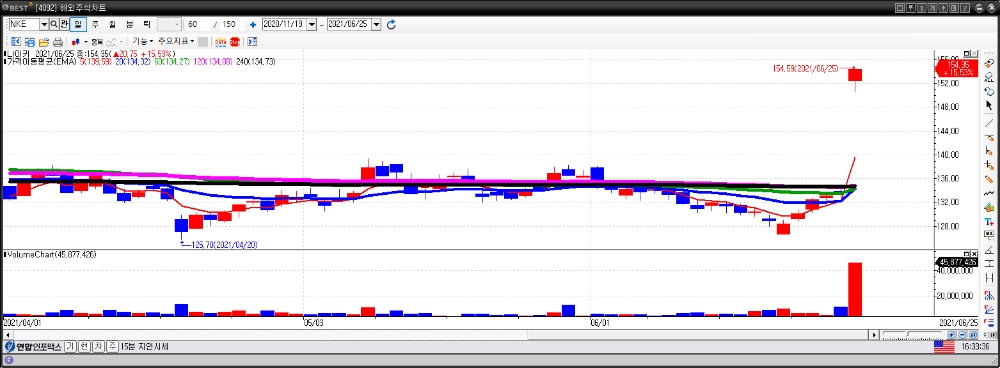
Task: Open the 2020/11/19 start date dropdown
Action: pos(312,24)
